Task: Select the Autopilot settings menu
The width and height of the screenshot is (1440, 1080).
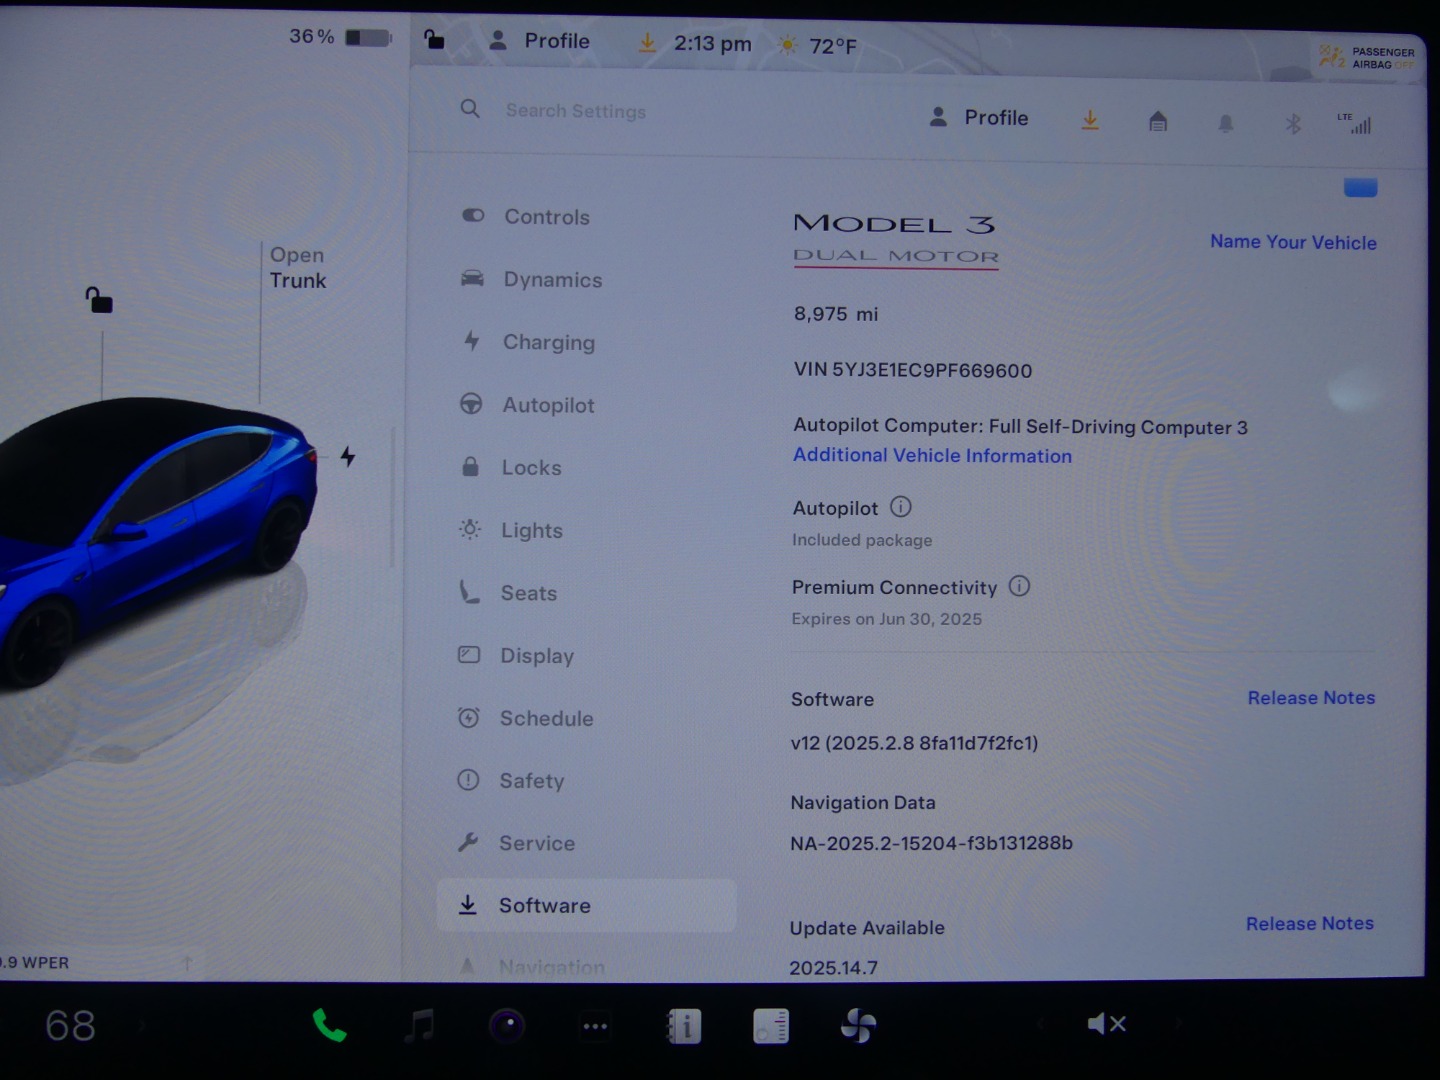Action: [547, 405]
